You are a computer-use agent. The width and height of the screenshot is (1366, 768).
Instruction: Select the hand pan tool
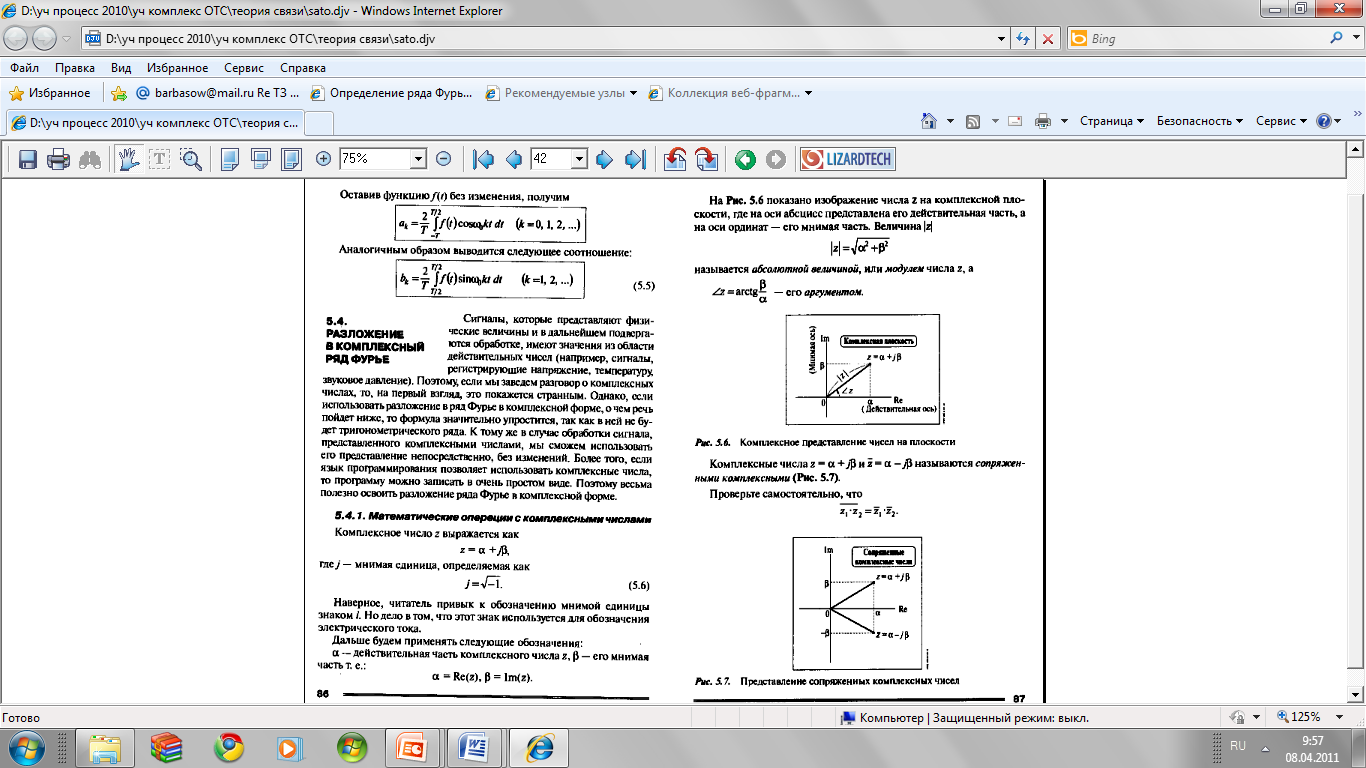pyautogui.click(x=128, y=159)
